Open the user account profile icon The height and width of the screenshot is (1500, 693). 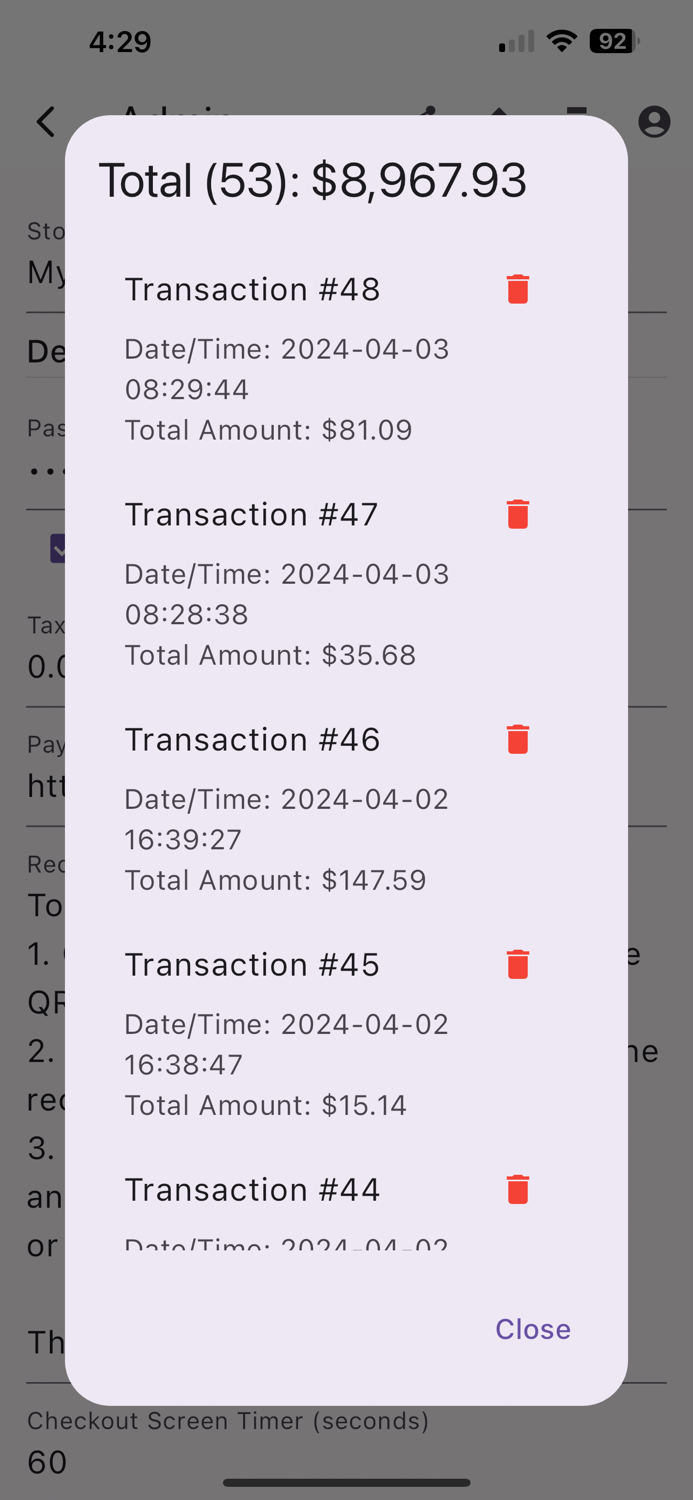click(x=654, y=122)
